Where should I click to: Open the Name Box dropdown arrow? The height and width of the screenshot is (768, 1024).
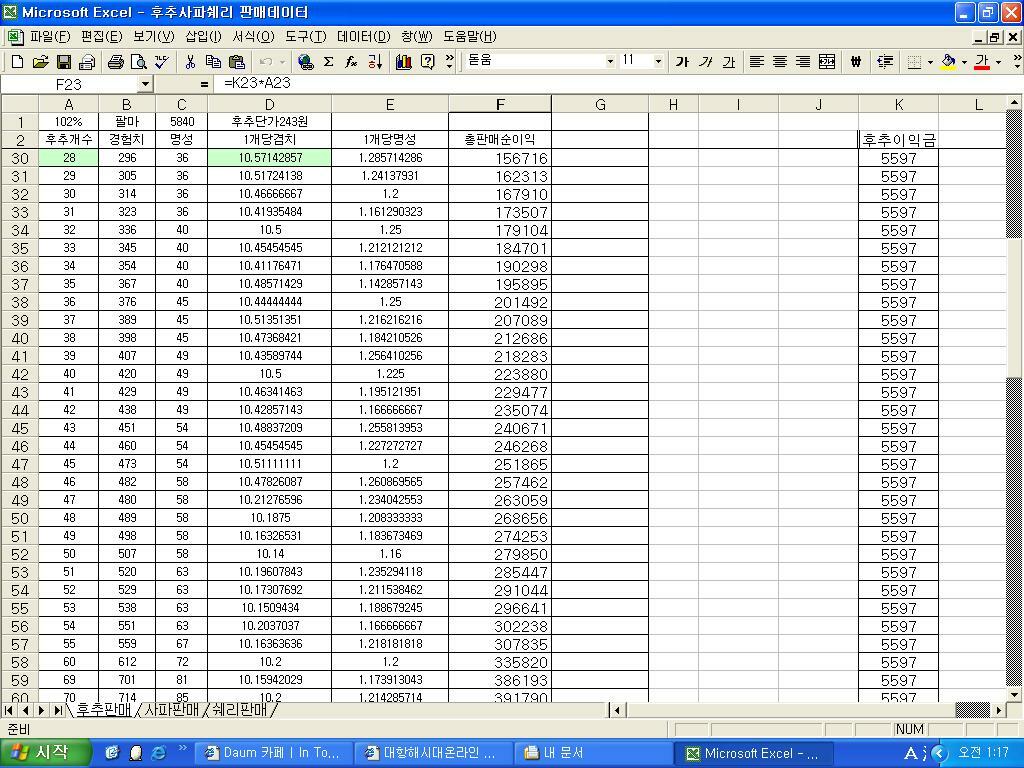pos(144,85)
